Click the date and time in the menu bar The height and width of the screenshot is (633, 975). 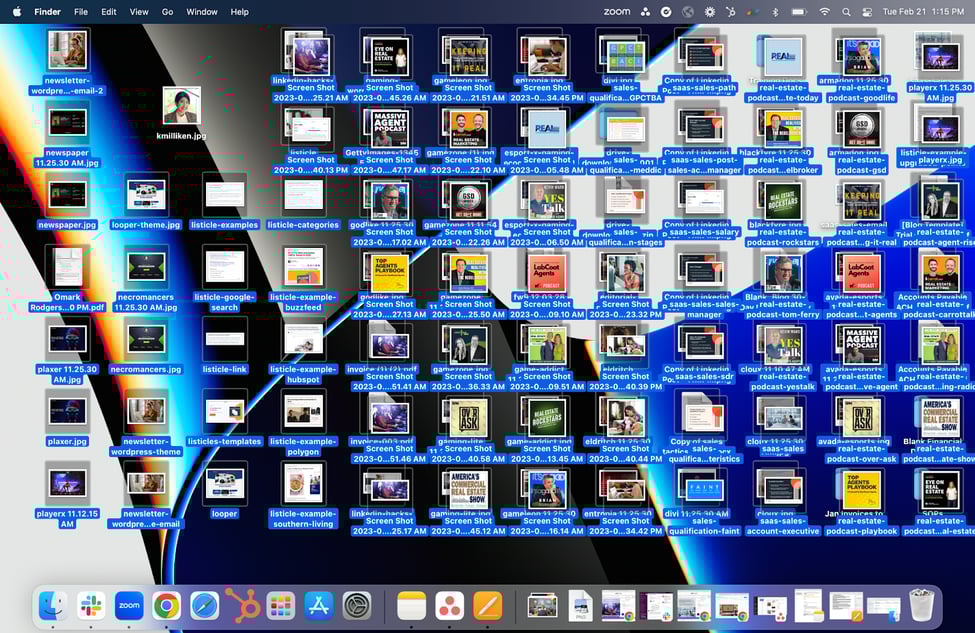[x=923, y=11]
